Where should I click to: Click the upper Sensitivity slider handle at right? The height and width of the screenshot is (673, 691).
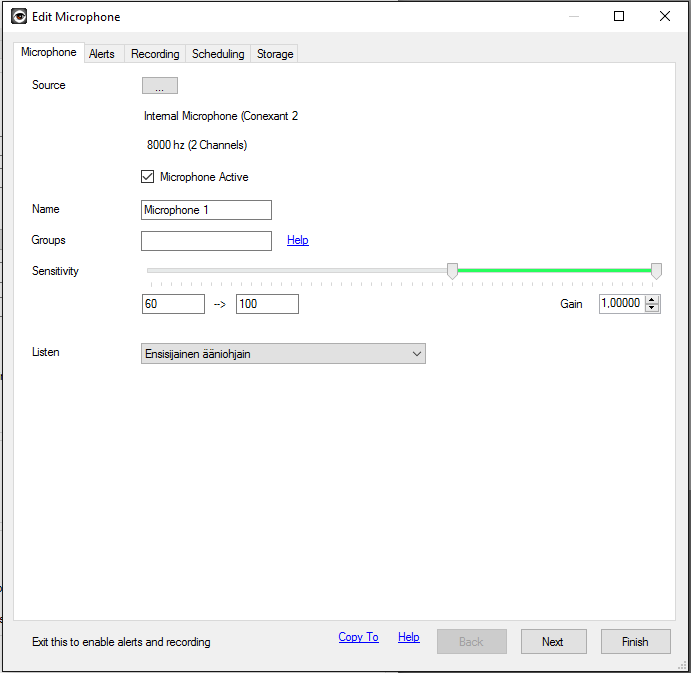656,271
